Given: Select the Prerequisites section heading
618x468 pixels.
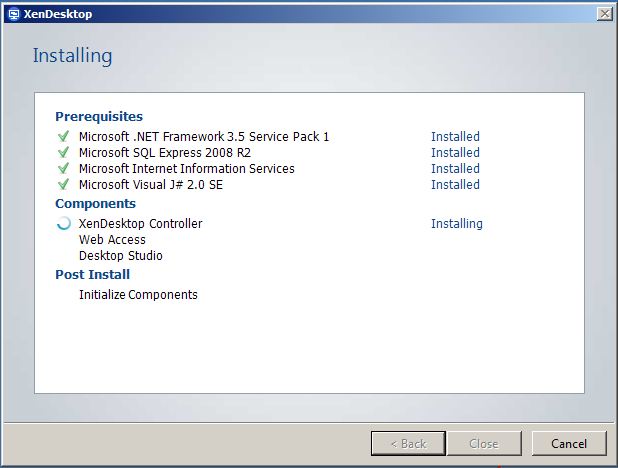Looking at the screenshot, I should coord(99,117).
